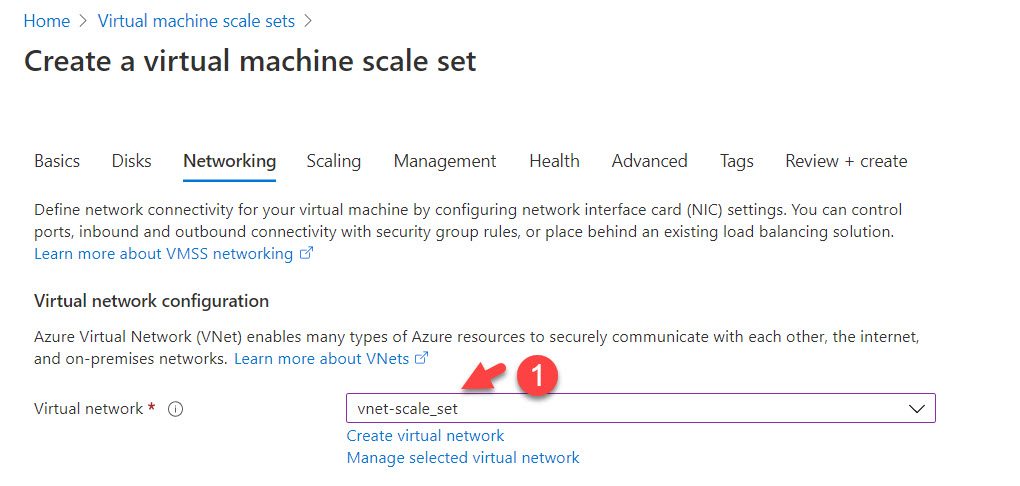Click external link icon after Learn about VNets

(x=422, y=358)
